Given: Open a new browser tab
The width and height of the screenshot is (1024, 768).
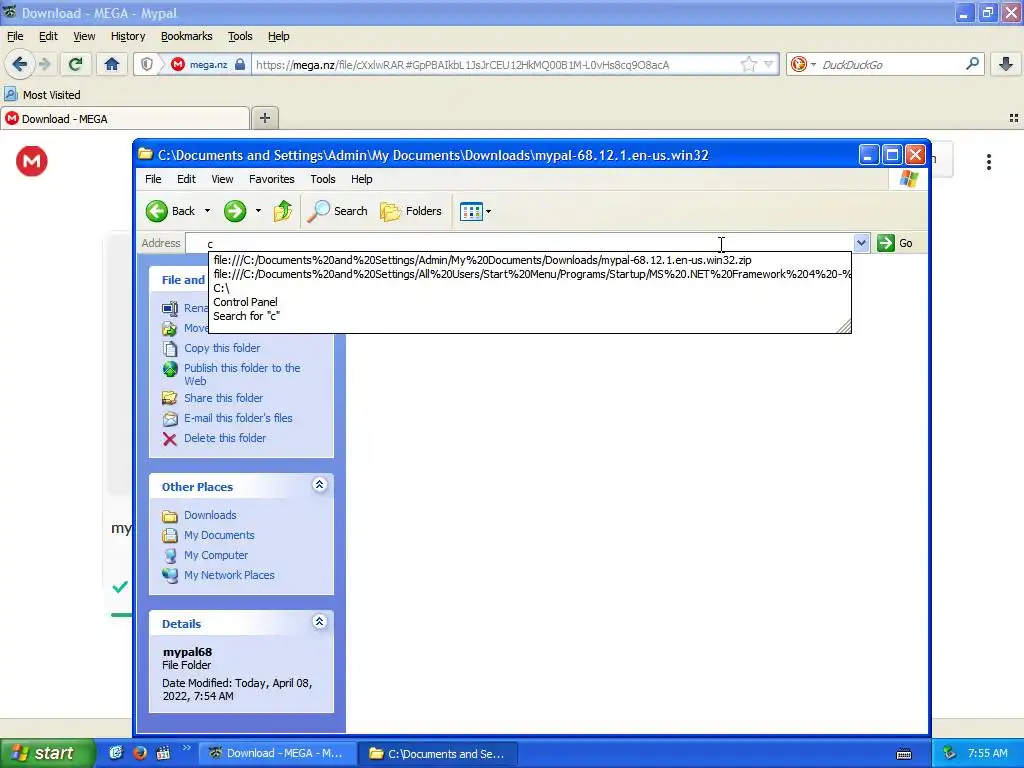Looking at the screenshot, I should pyautogui.click(x=264, y=118).
